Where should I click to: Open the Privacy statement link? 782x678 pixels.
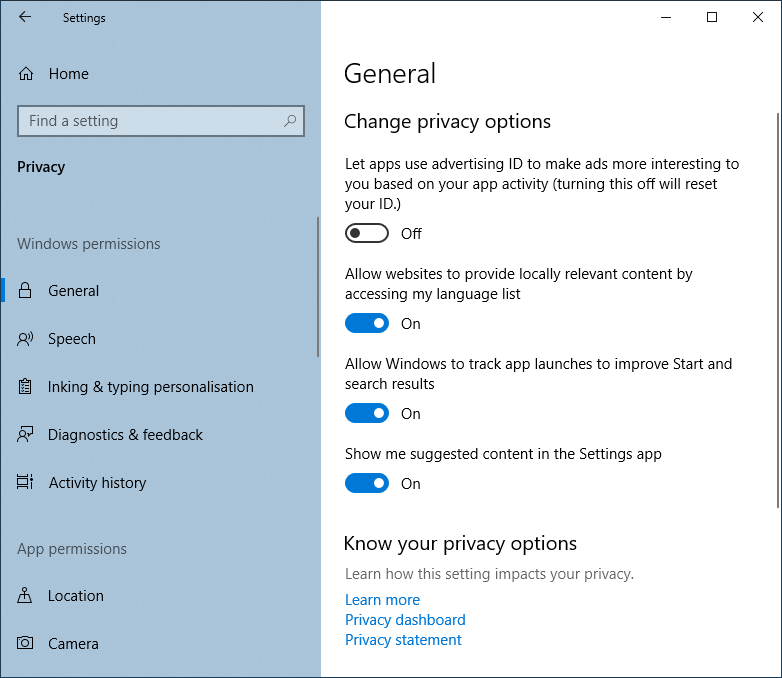pyautogui.click(x=403, y=640)
